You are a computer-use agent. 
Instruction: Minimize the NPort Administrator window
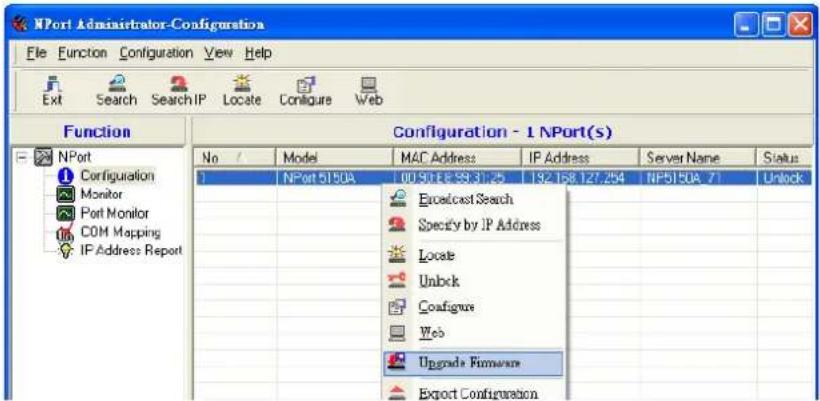point(746,25)
